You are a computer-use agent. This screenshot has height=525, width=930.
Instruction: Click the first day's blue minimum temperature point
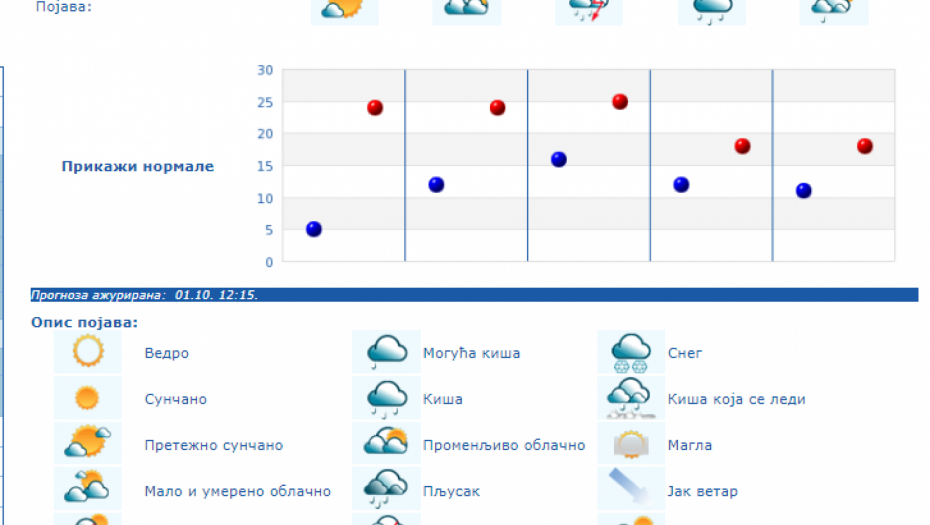pos(314,229)
